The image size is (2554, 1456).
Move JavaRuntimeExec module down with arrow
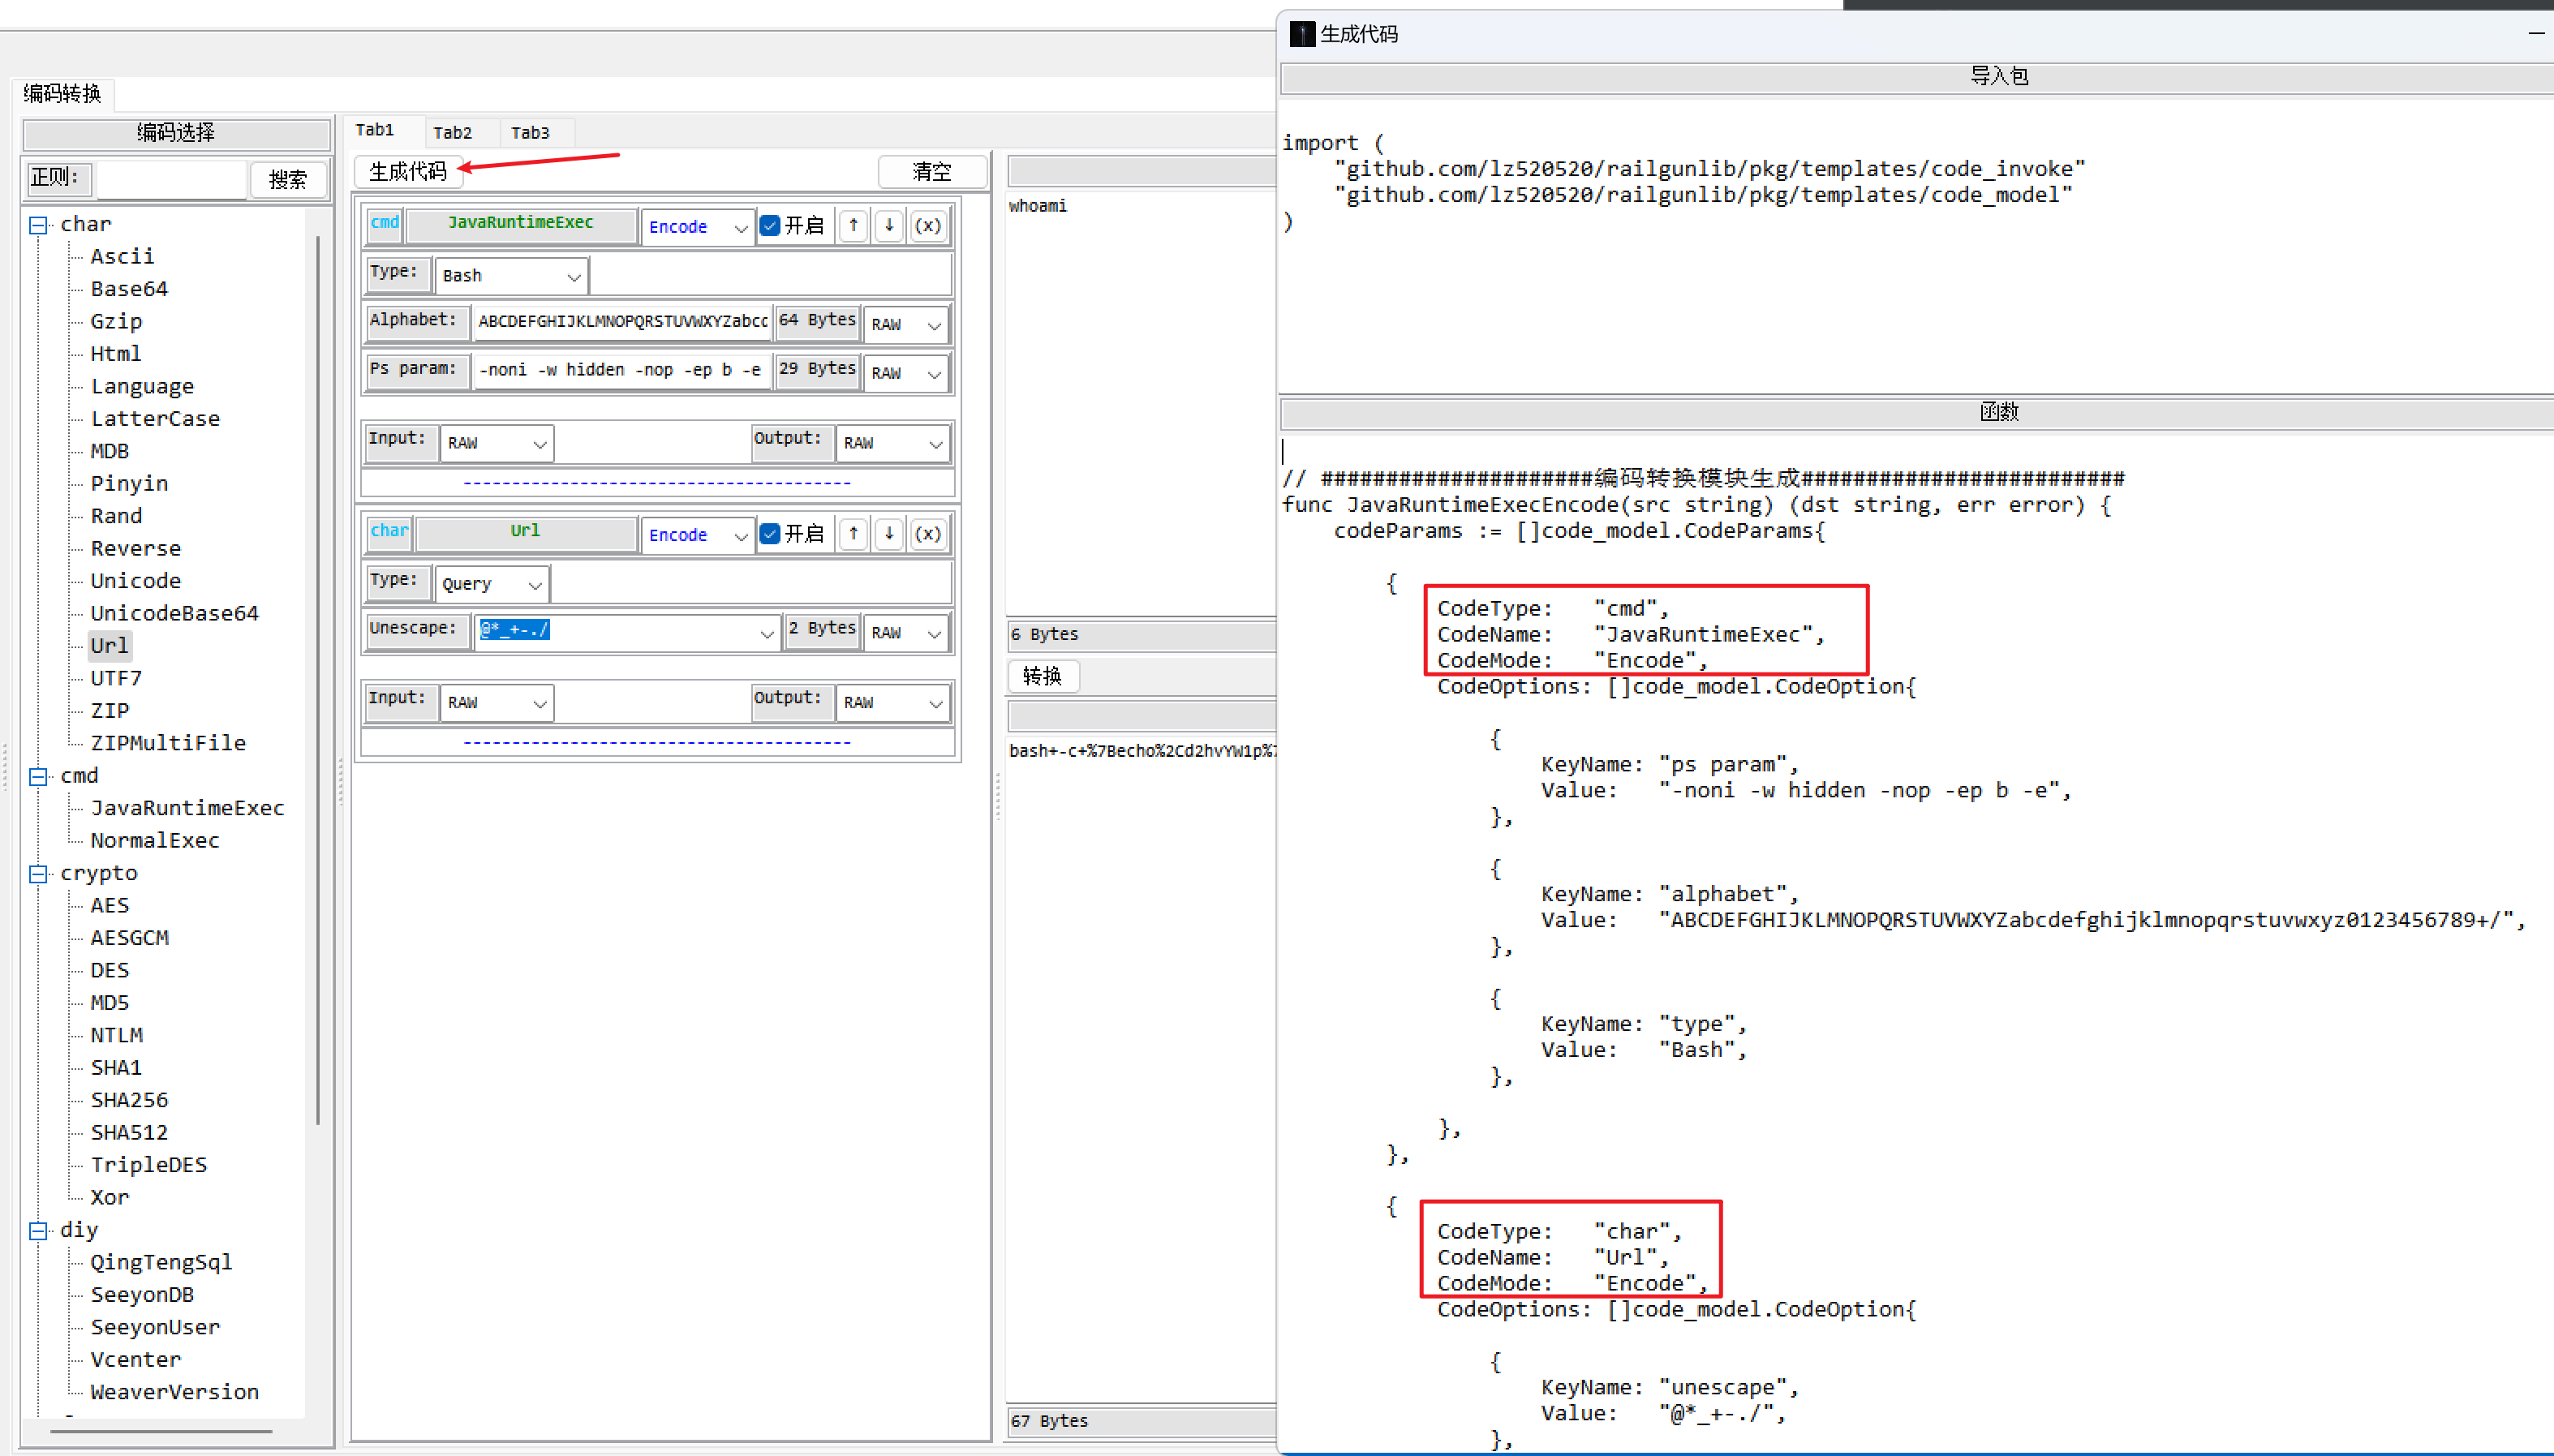[x=889, y=226]
